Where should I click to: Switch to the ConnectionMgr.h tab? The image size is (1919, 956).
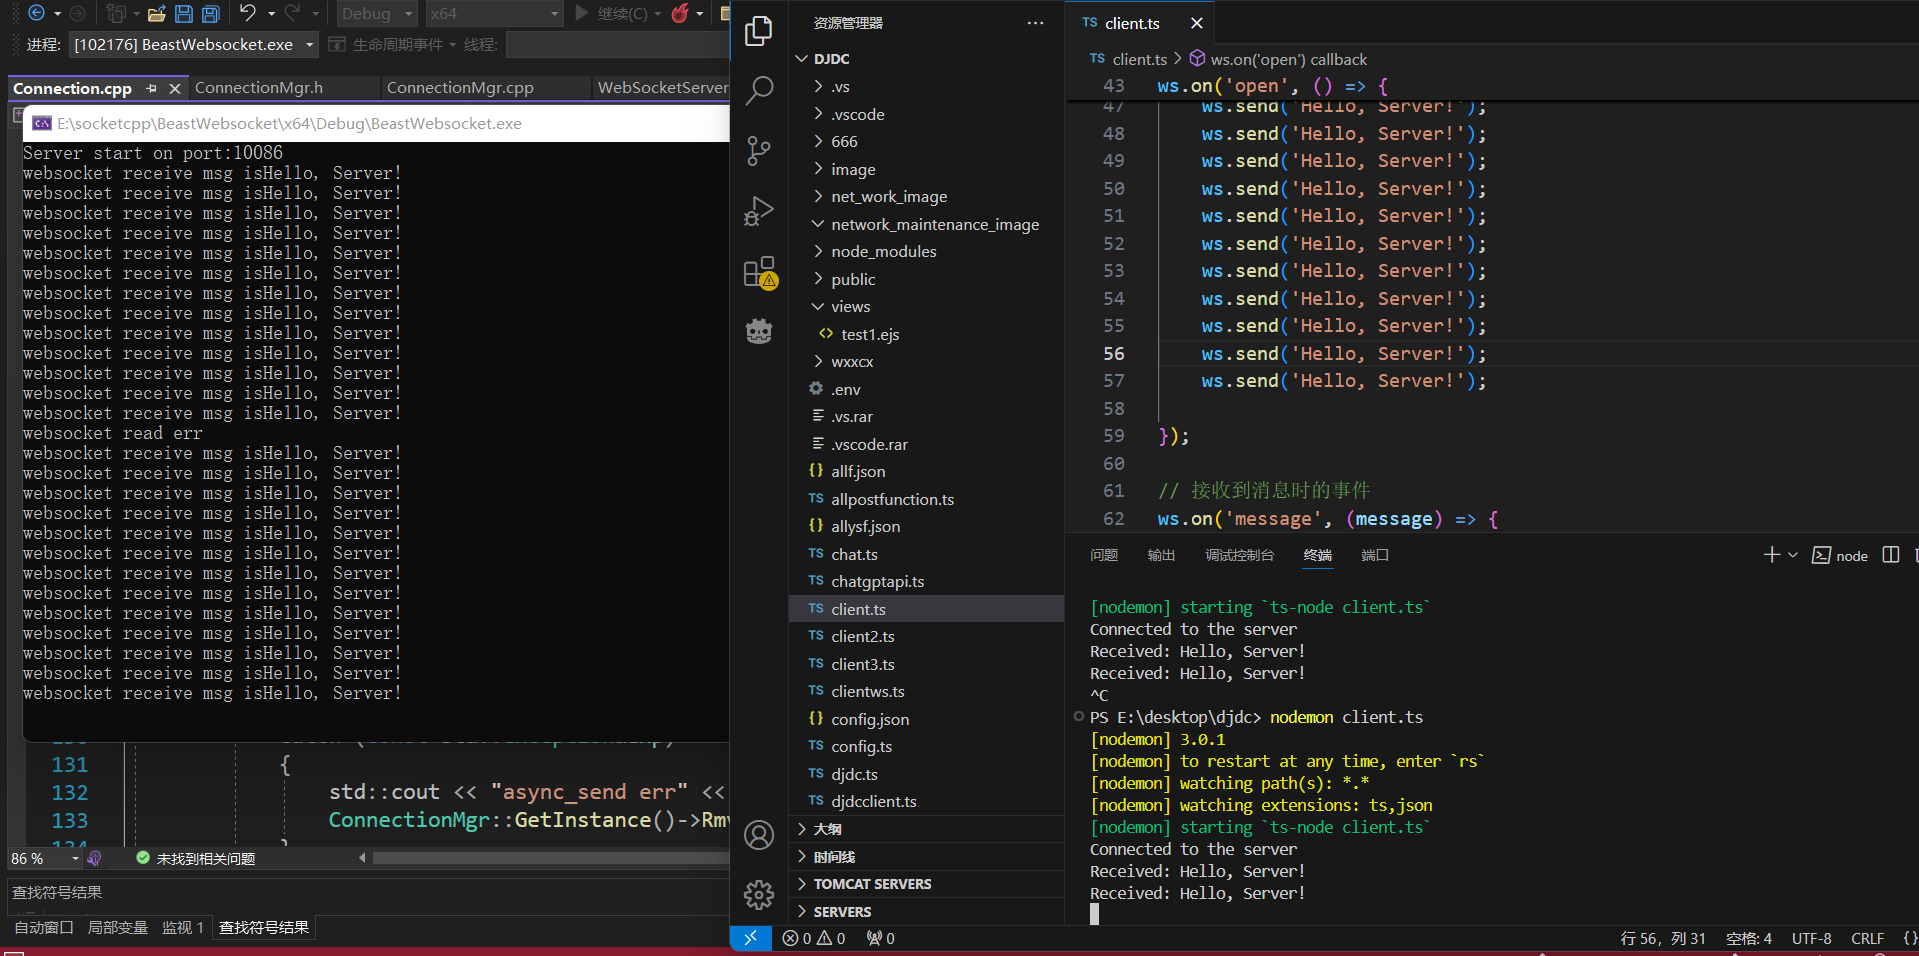click(x=259, y=88)
